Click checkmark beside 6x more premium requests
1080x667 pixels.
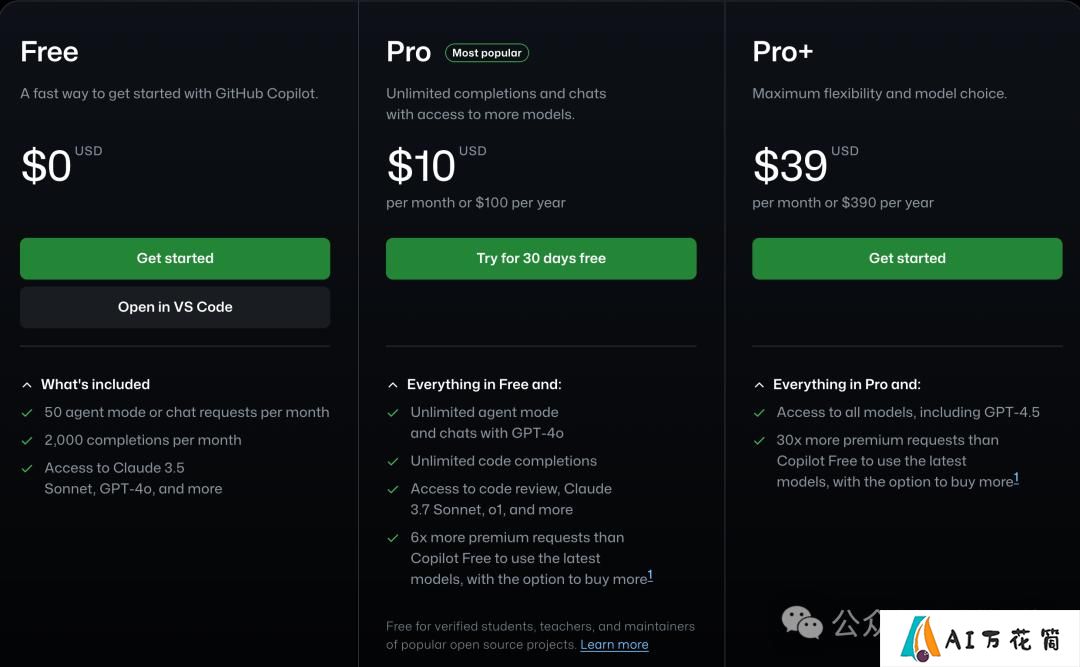393,538
